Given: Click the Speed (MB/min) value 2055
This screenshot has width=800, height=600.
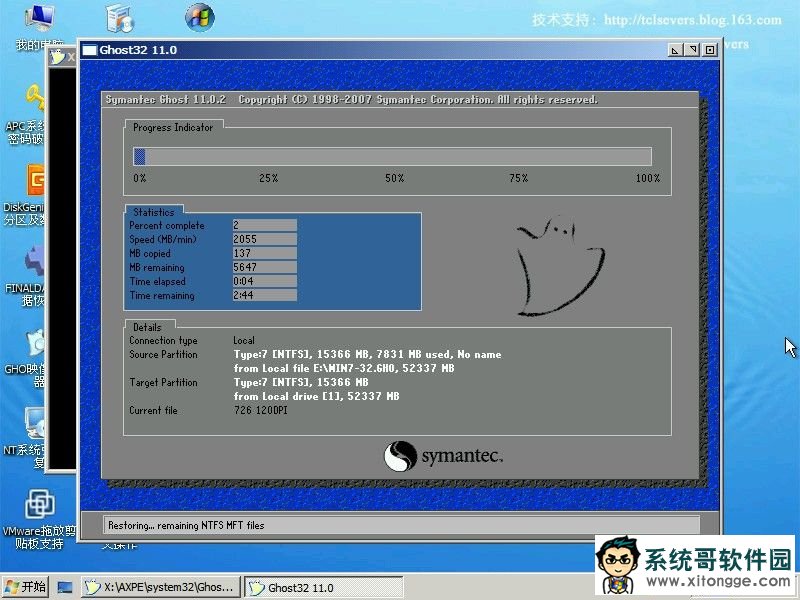Looking at the screenshot, I should [x=264, y=239].
